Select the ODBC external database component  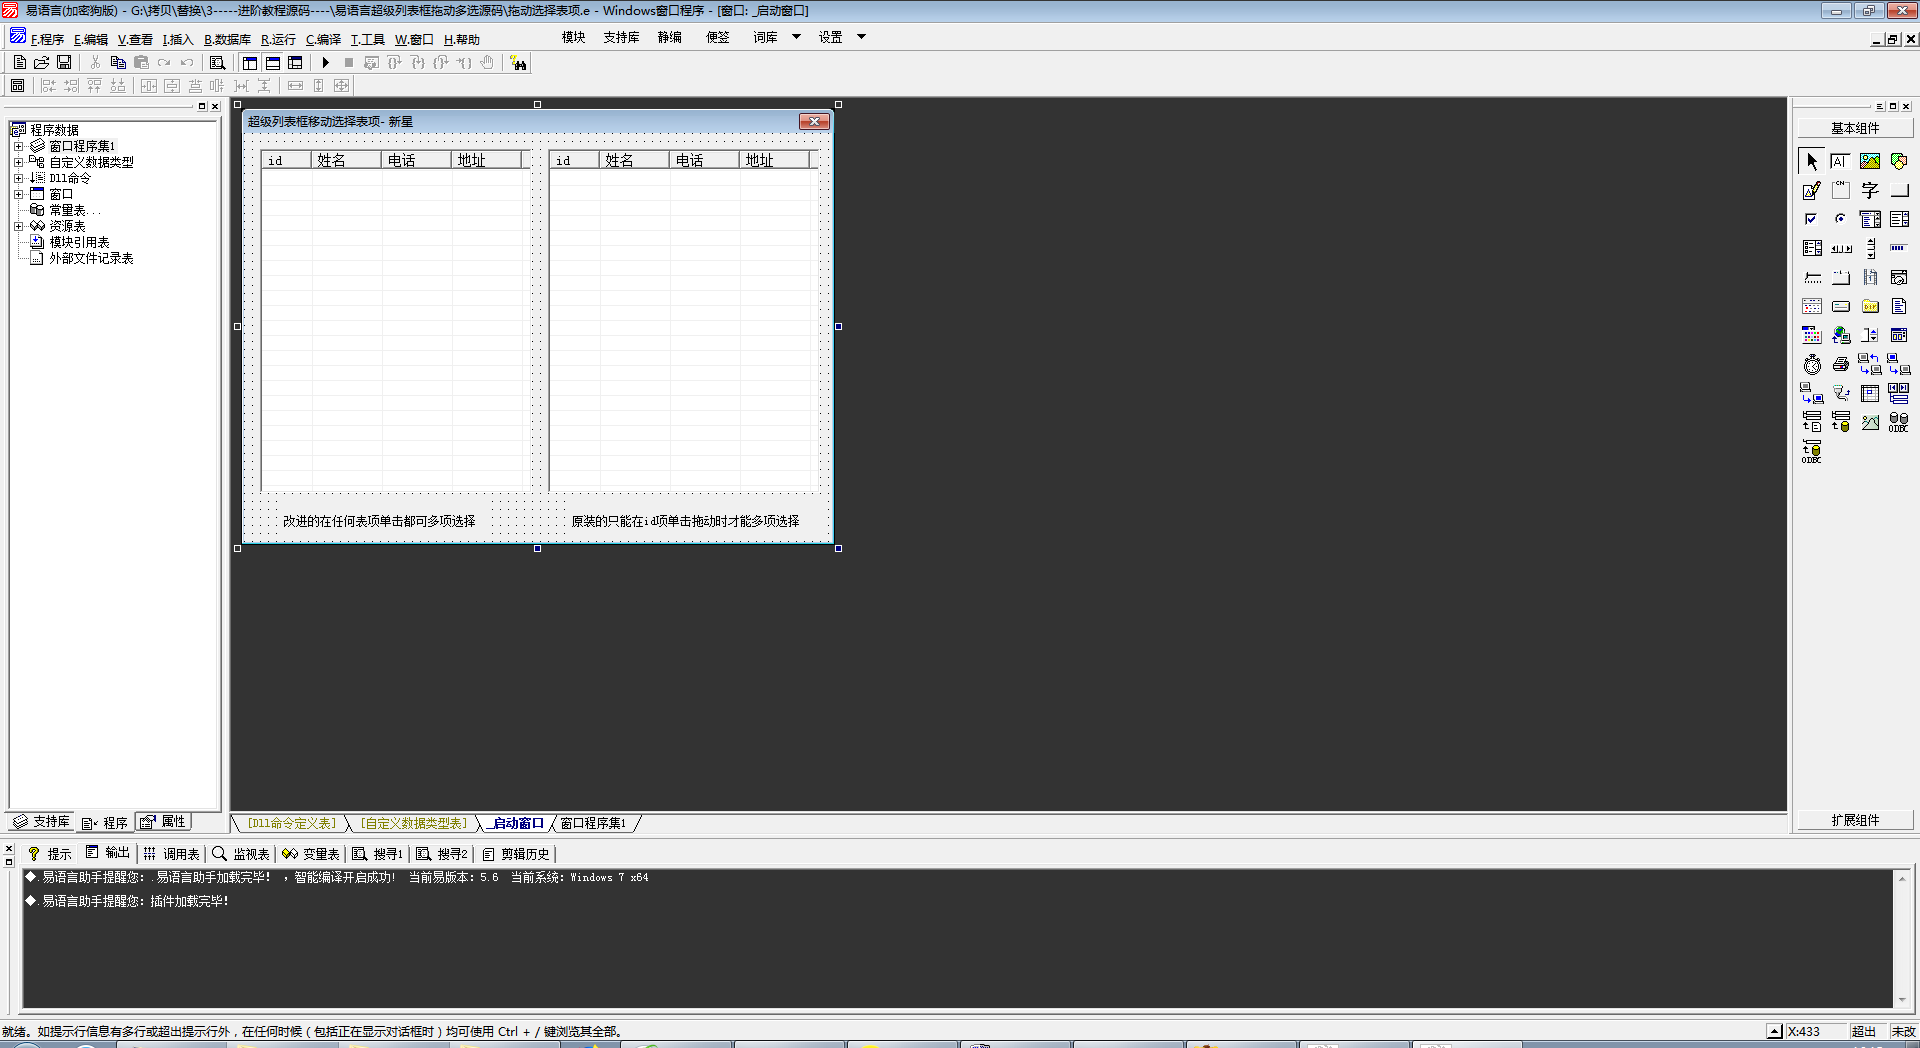pos(1899,422)
